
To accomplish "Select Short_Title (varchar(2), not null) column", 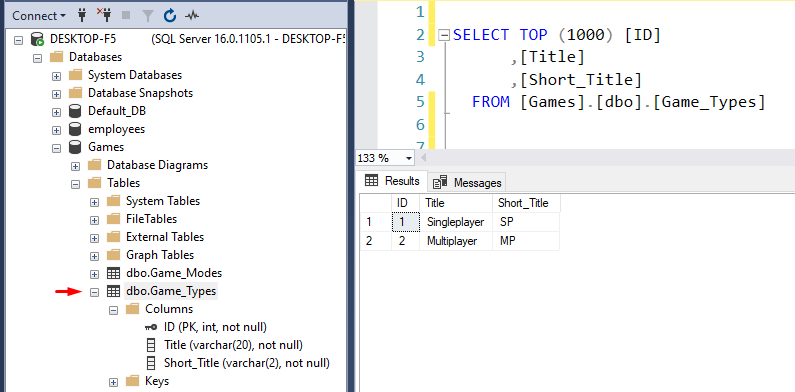I will [x=247, y=363].
